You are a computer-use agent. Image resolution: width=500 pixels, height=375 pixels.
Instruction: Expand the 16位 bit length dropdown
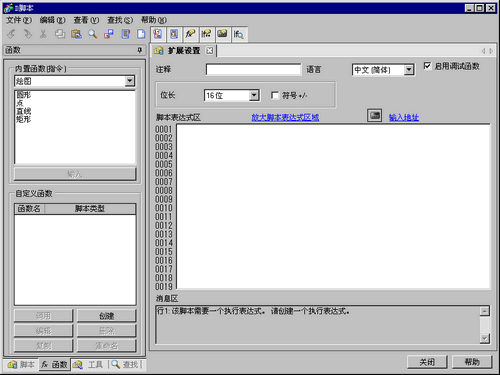point(254,95)
